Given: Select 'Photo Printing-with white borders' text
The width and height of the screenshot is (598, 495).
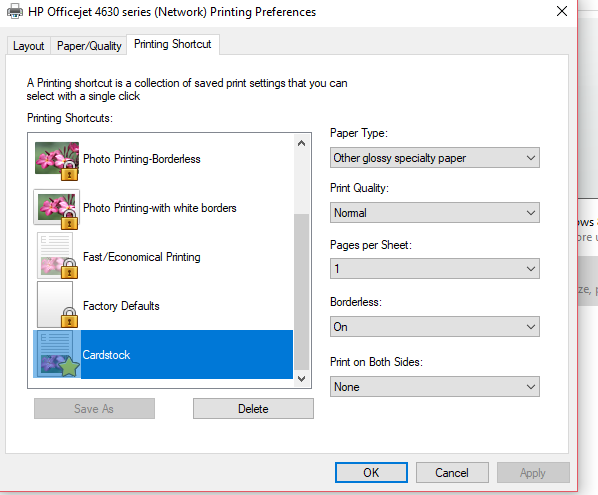Looking at the screenshot, I should (160, 208).
